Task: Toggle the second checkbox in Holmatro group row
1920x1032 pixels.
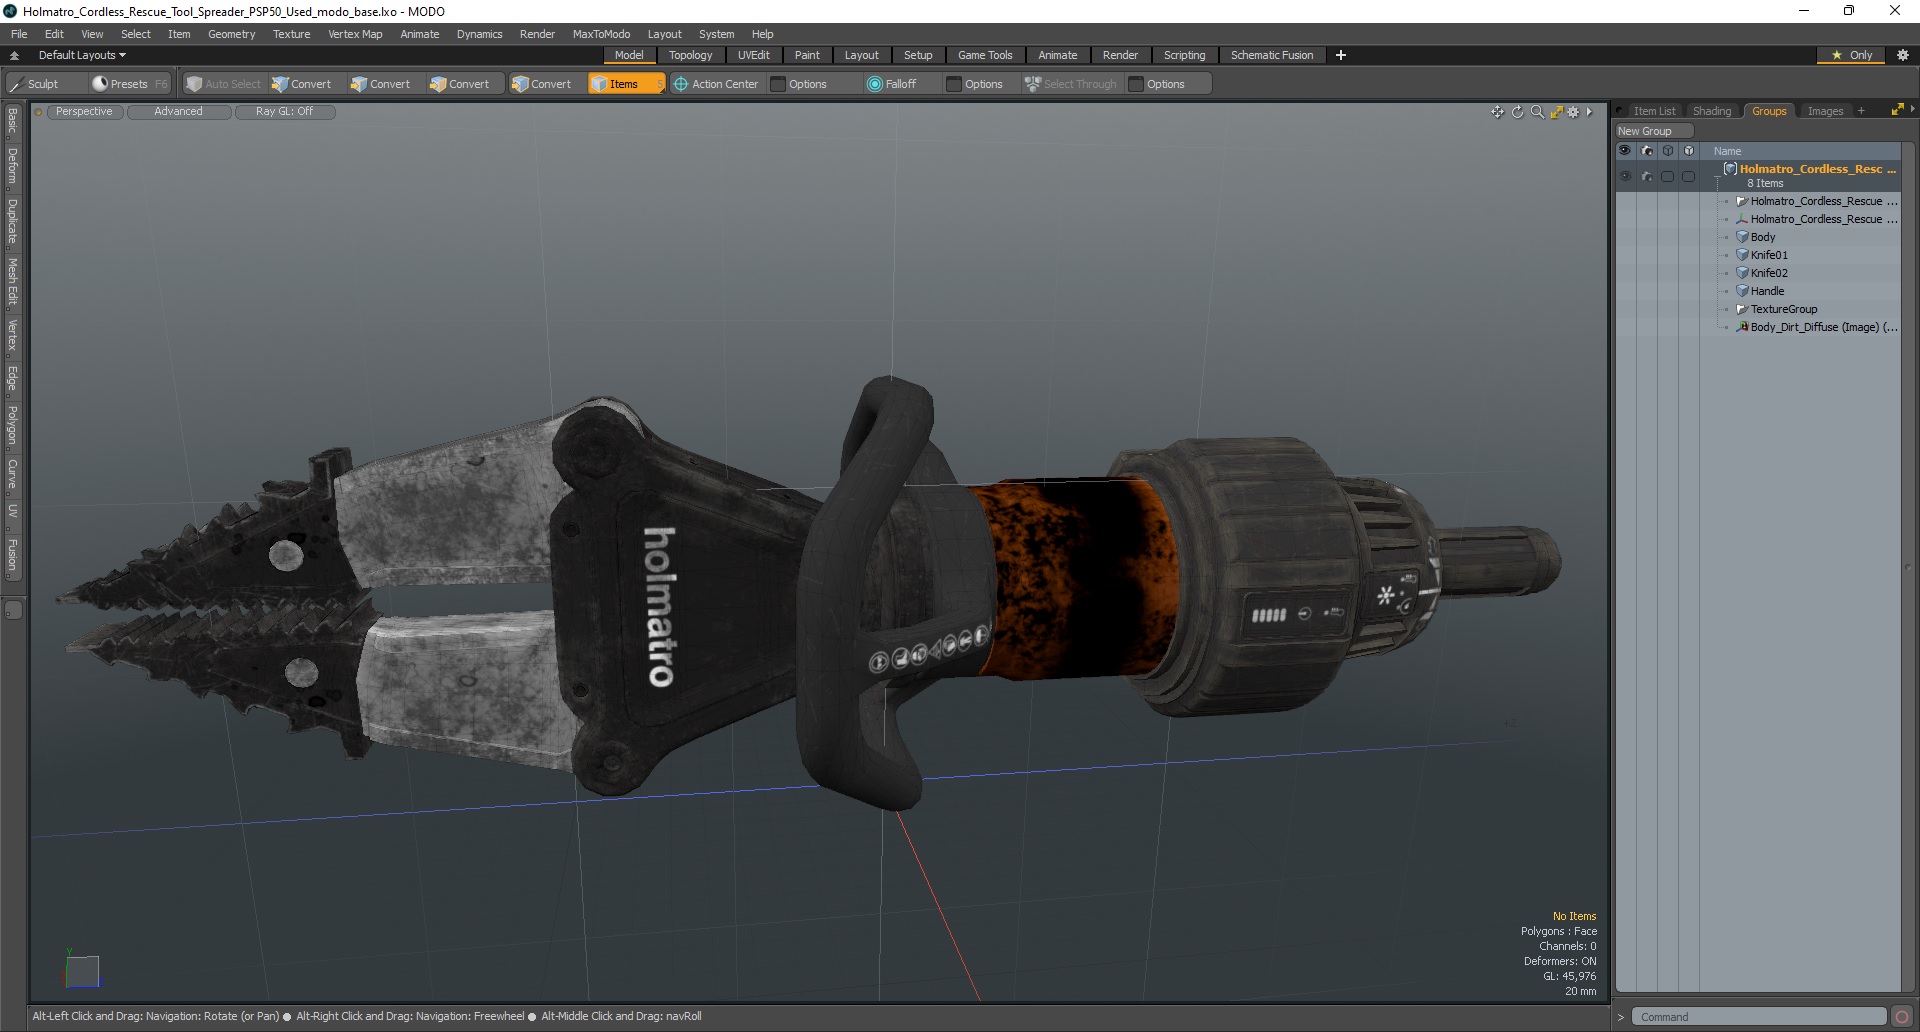Action: click(1689, 176)
